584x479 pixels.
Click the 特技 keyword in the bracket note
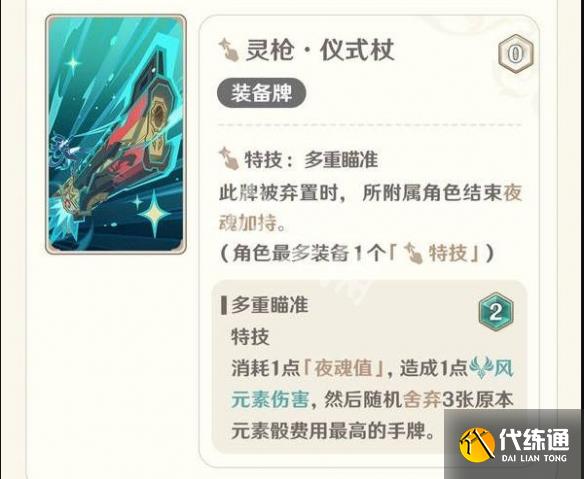[x=448, y=253]
